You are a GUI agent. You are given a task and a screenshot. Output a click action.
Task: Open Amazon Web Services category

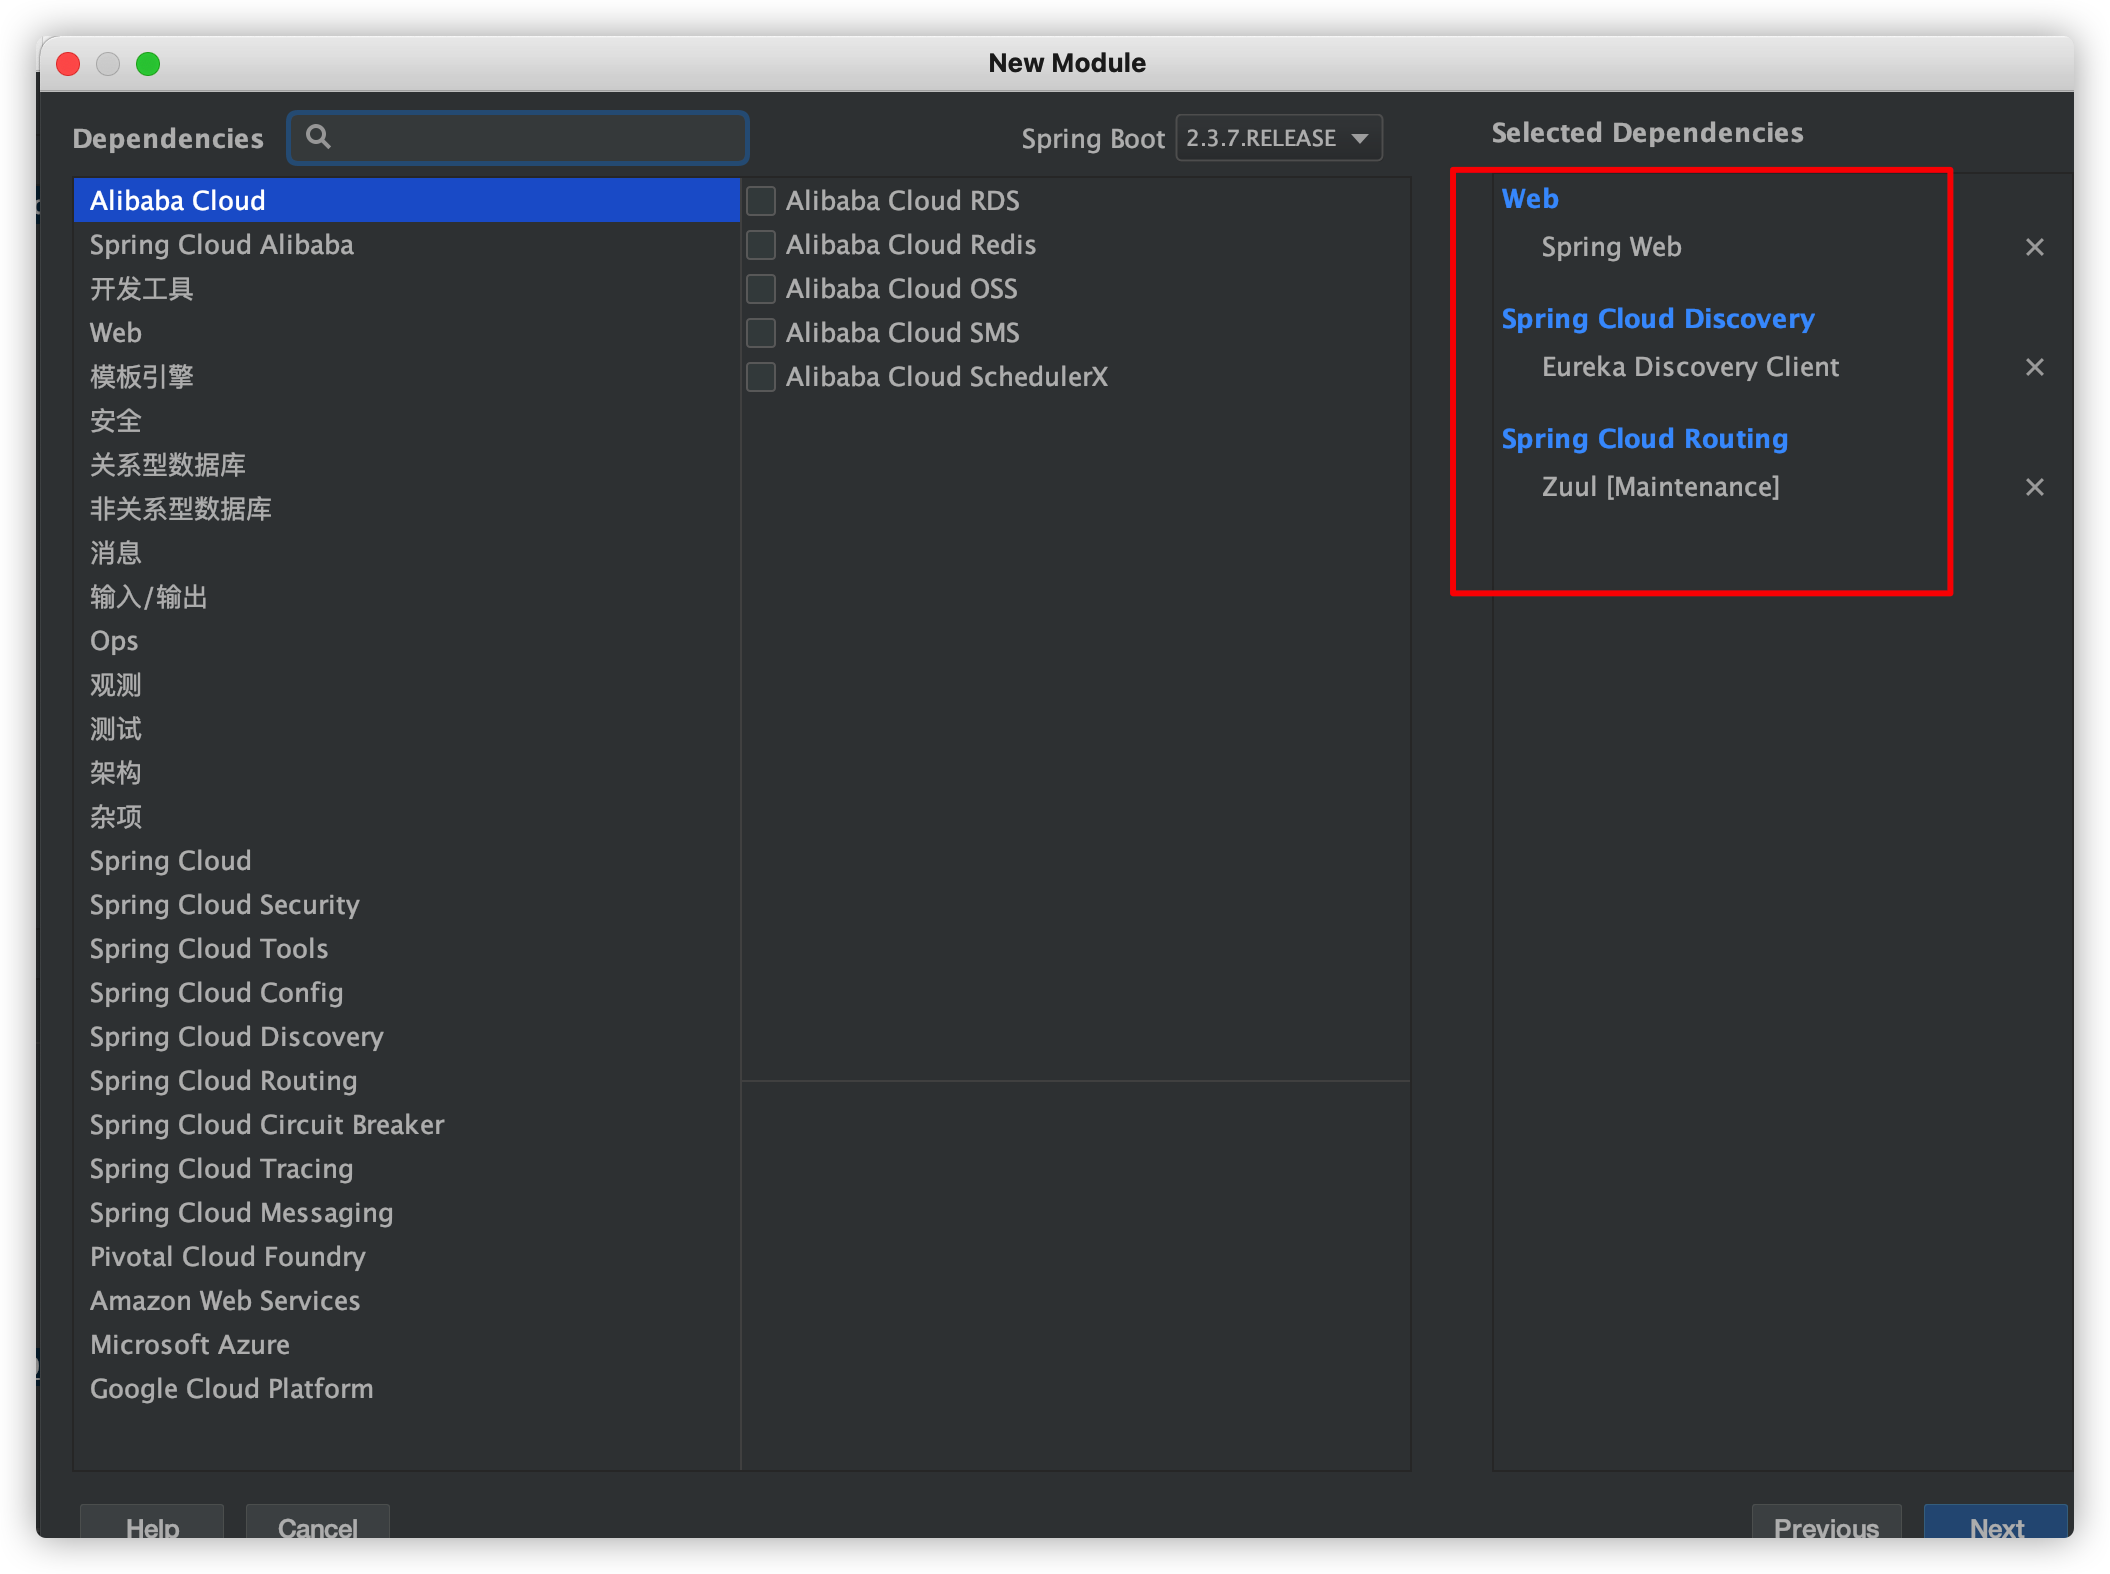pyautogui.click(x=406, y=1301)
